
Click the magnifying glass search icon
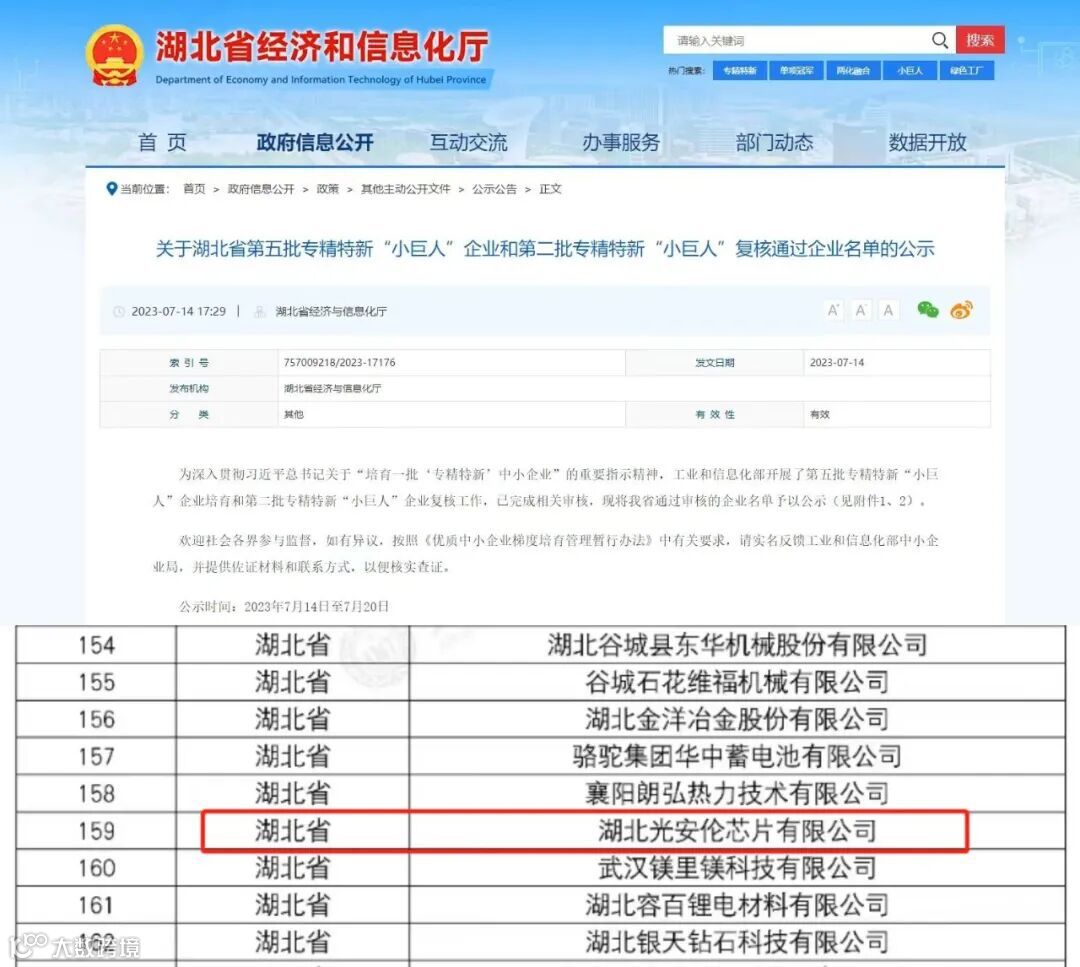coord(939,40)
